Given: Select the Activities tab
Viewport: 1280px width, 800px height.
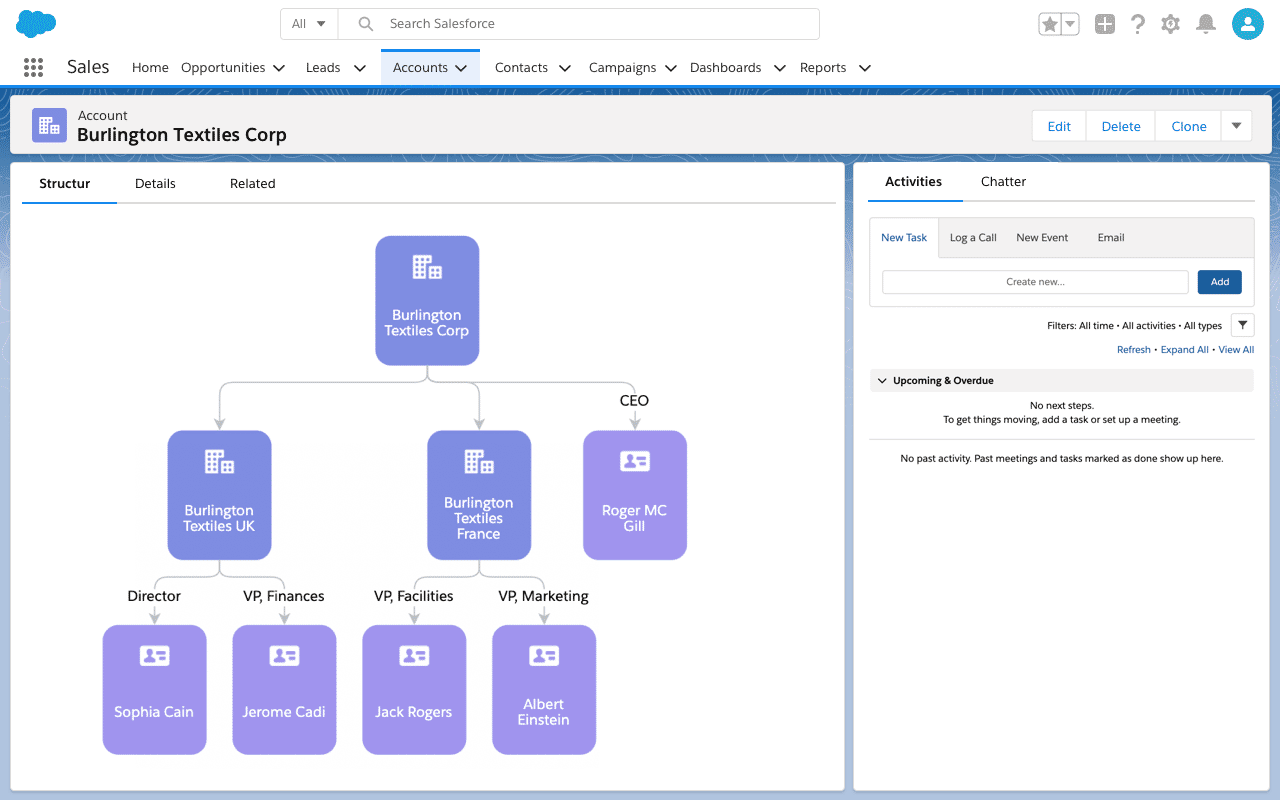Looking at the screenshot, I should [914, 182].
